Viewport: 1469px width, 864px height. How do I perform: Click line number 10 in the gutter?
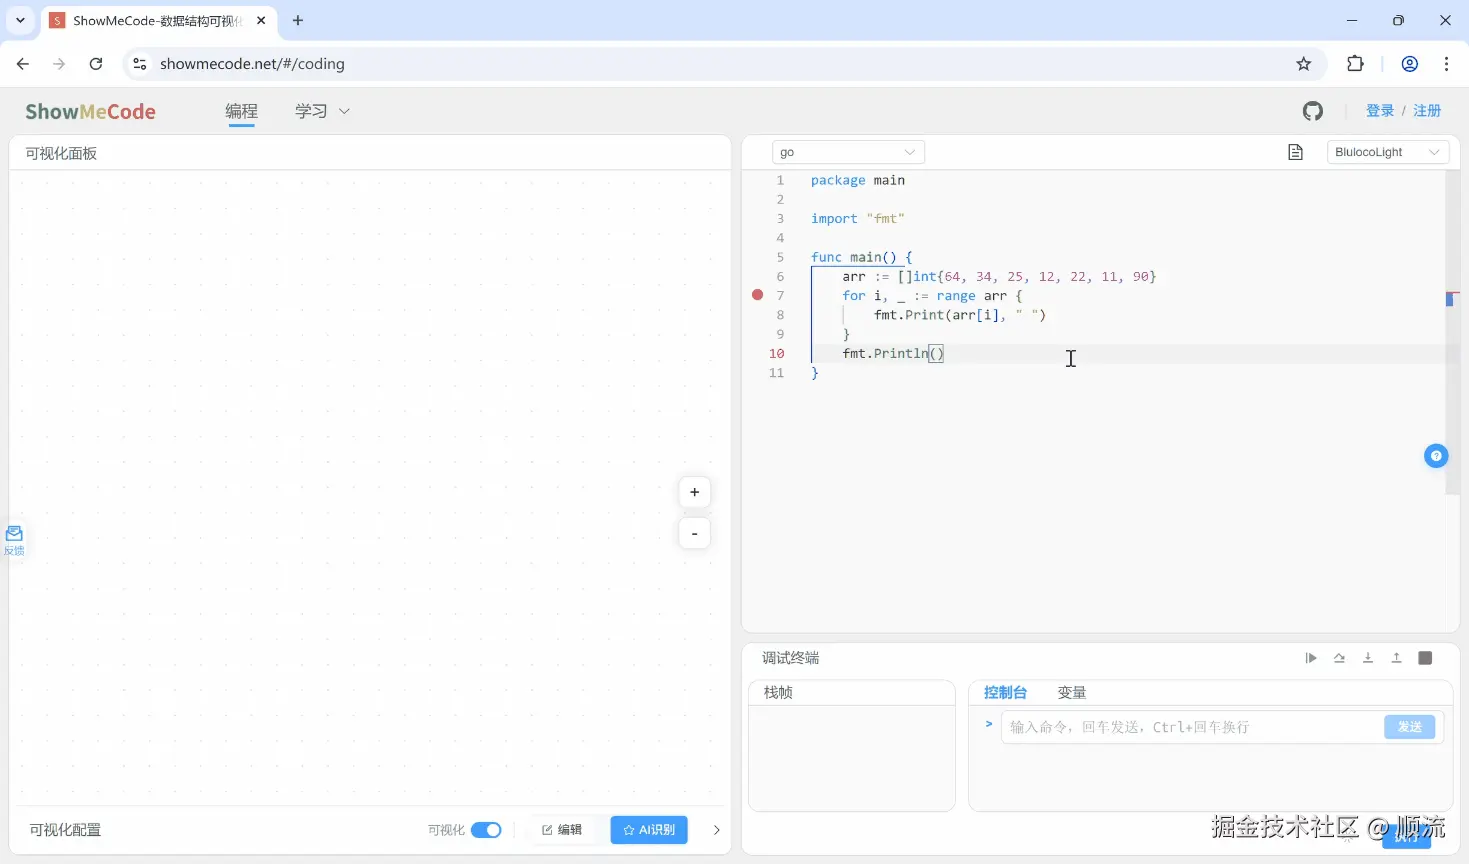(x=777, y=353)
